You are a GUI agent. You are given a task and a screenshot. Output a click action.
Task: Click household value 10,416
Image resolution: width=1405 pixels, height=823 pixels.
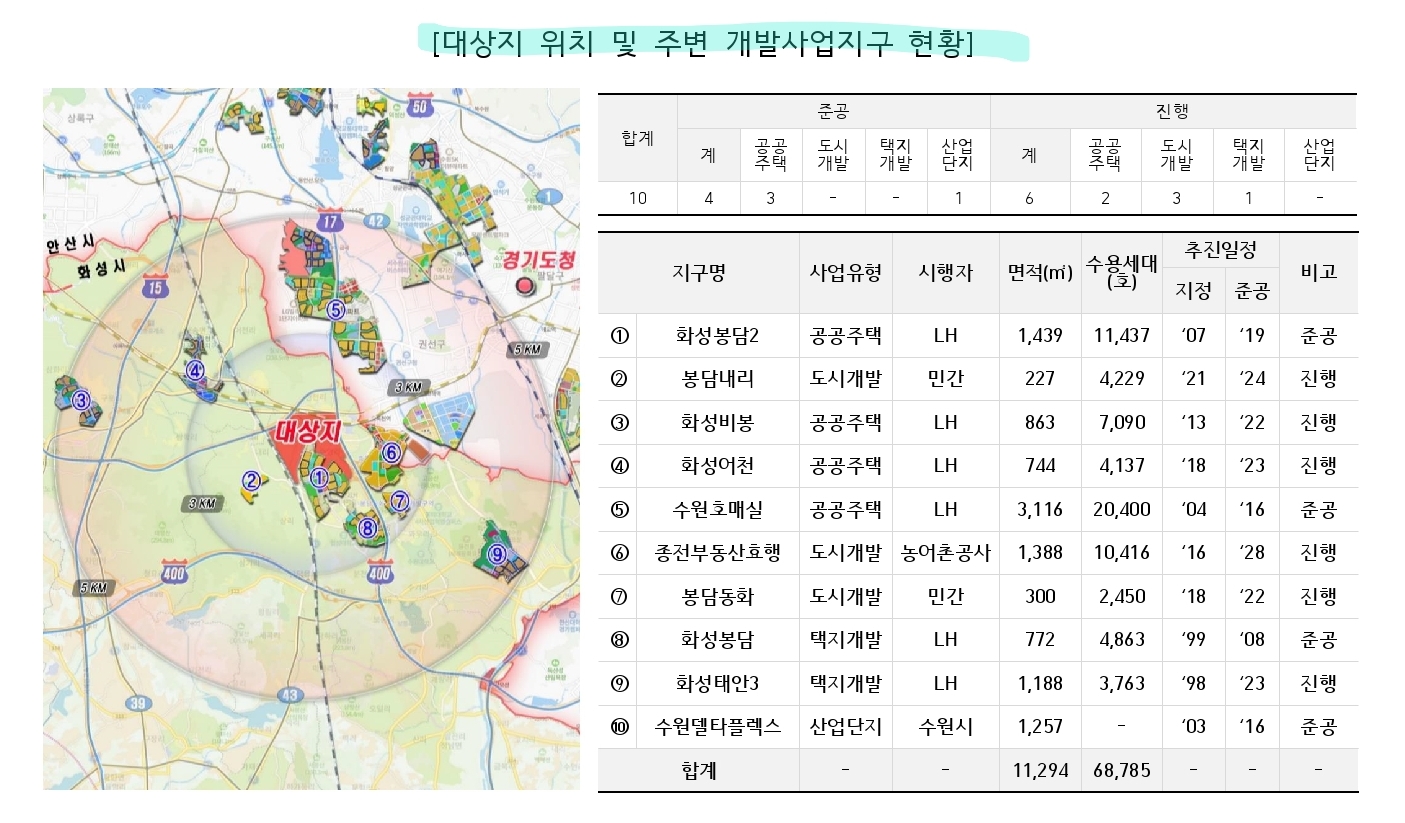click(x=1121, y=553)
